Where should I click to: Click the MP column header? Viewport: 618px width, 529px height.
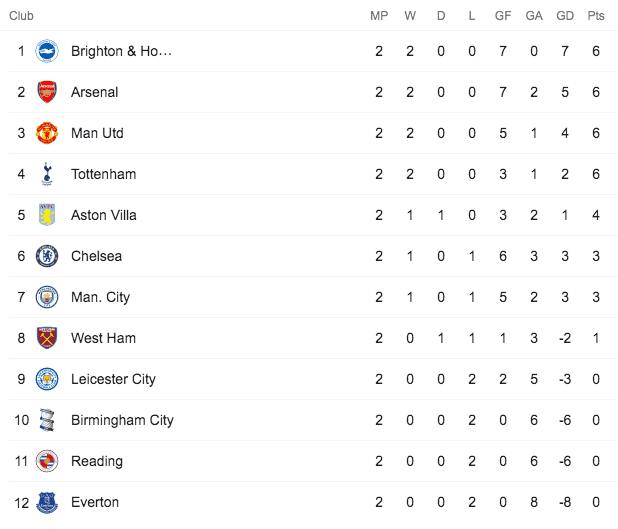(x=379, y=16)
